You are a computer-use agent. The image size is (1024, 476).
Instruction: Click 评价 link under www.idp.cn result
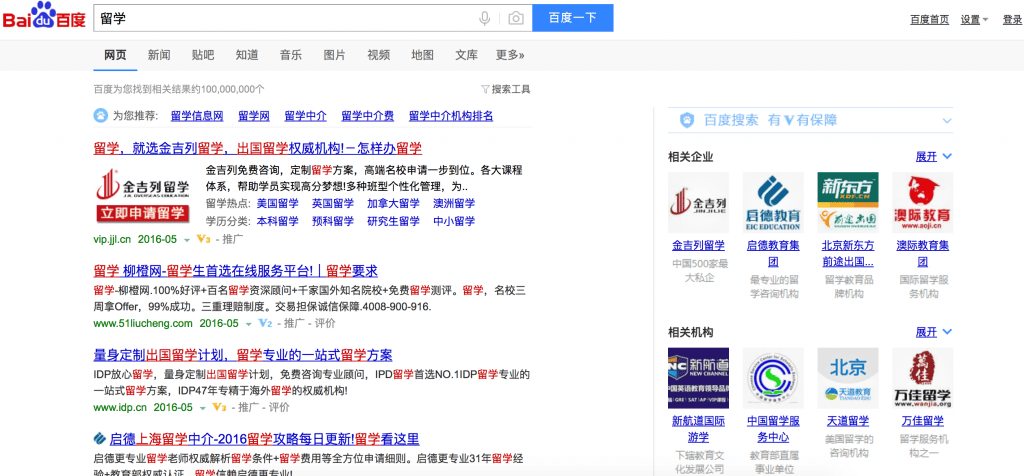pyautogui.click(x=279, y=407)
